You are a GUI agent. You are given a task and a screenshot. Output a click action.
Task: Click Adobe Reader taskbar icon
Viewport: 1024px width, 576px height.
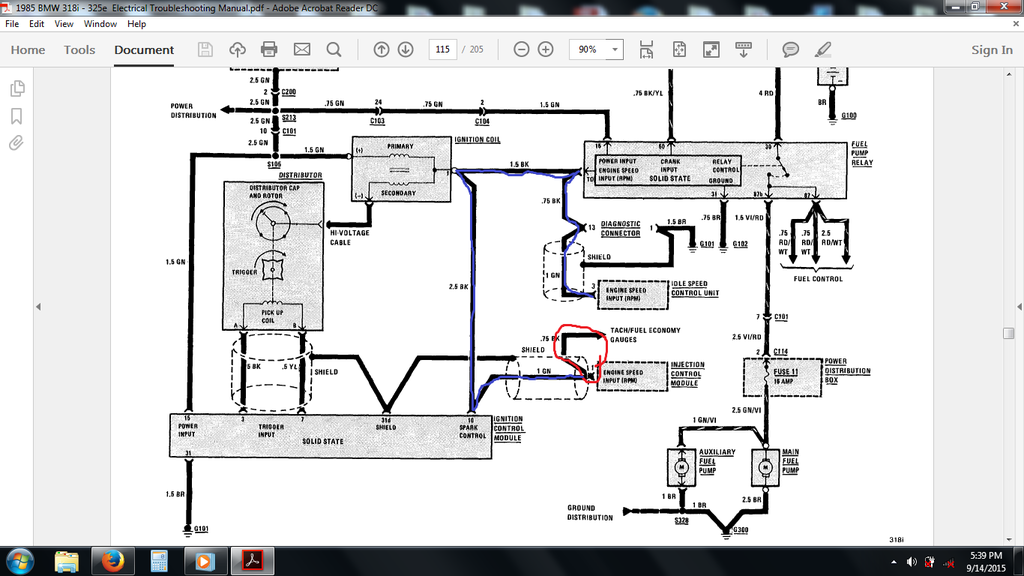pyautogui.click(x=252, y=561)
